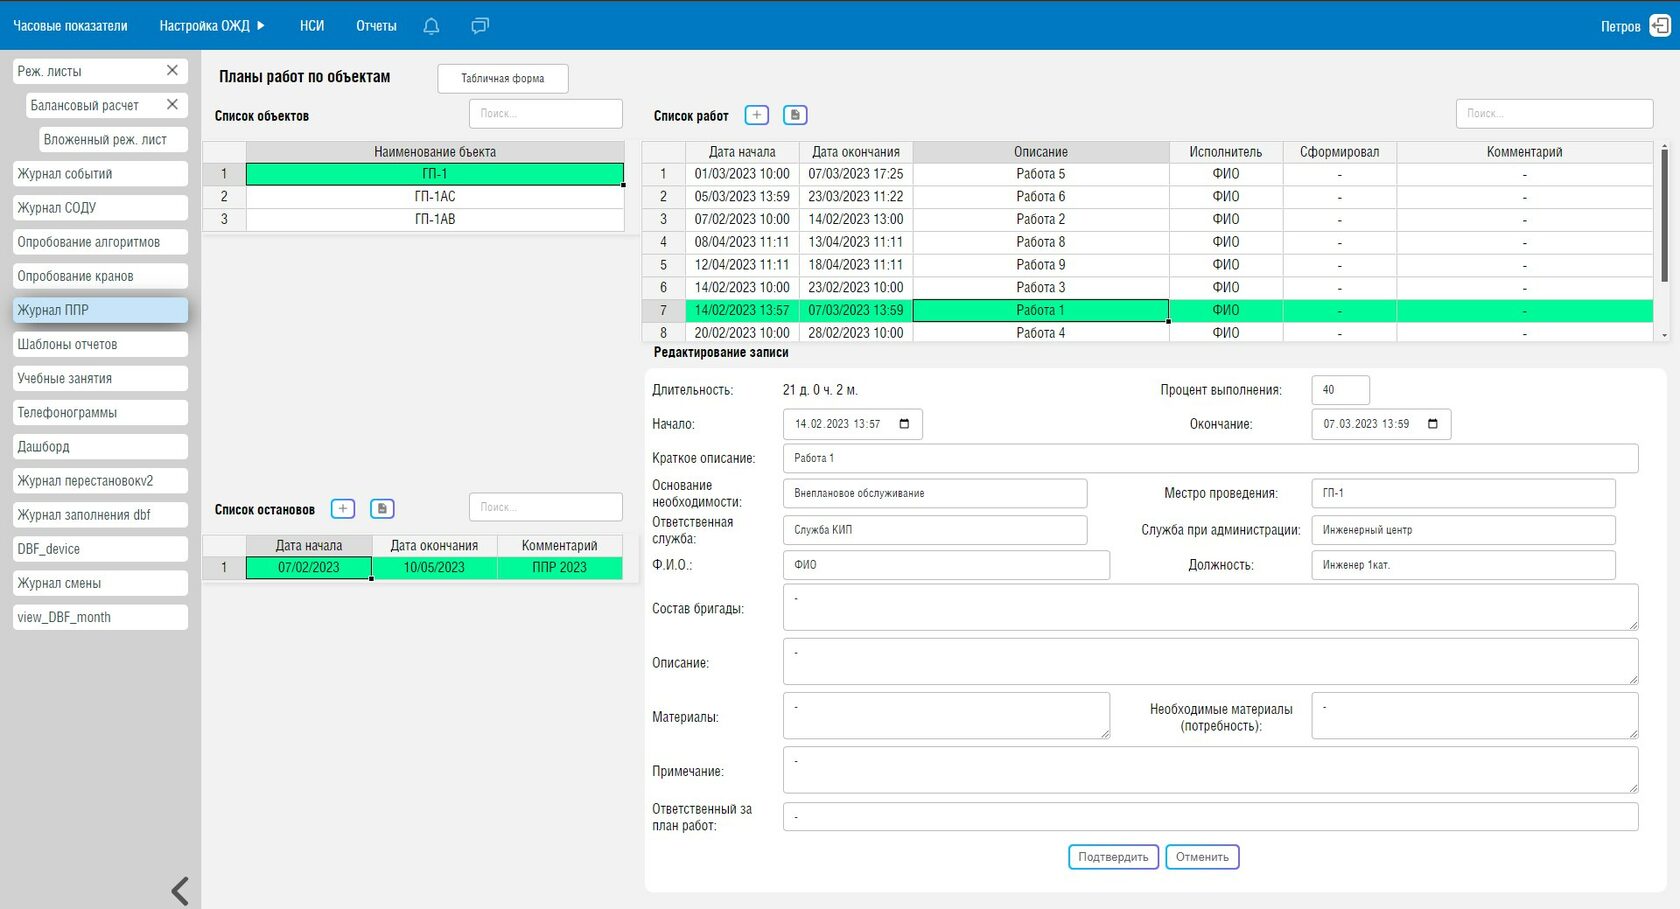The image size is (1680, 909).
Task: Add a new work in Список работ
Action: (x=757, y=115)
